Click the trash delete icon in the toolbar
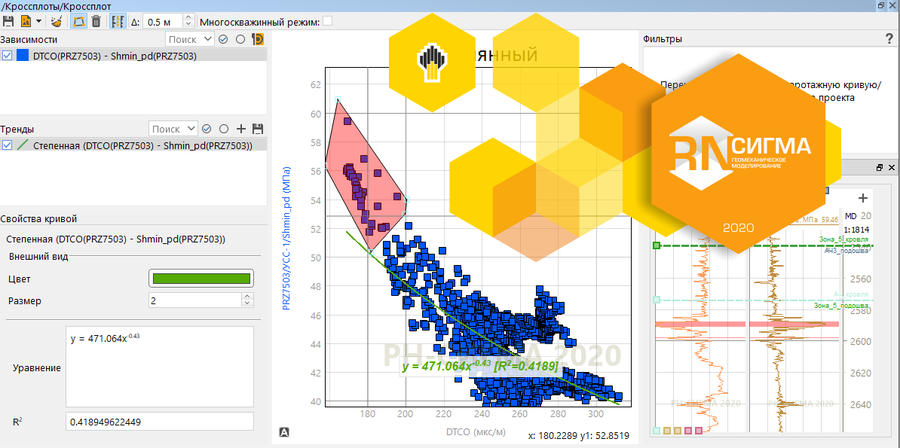Image resolution: width=900 pixels, height=448 pixels. click(x=95, y=21)
